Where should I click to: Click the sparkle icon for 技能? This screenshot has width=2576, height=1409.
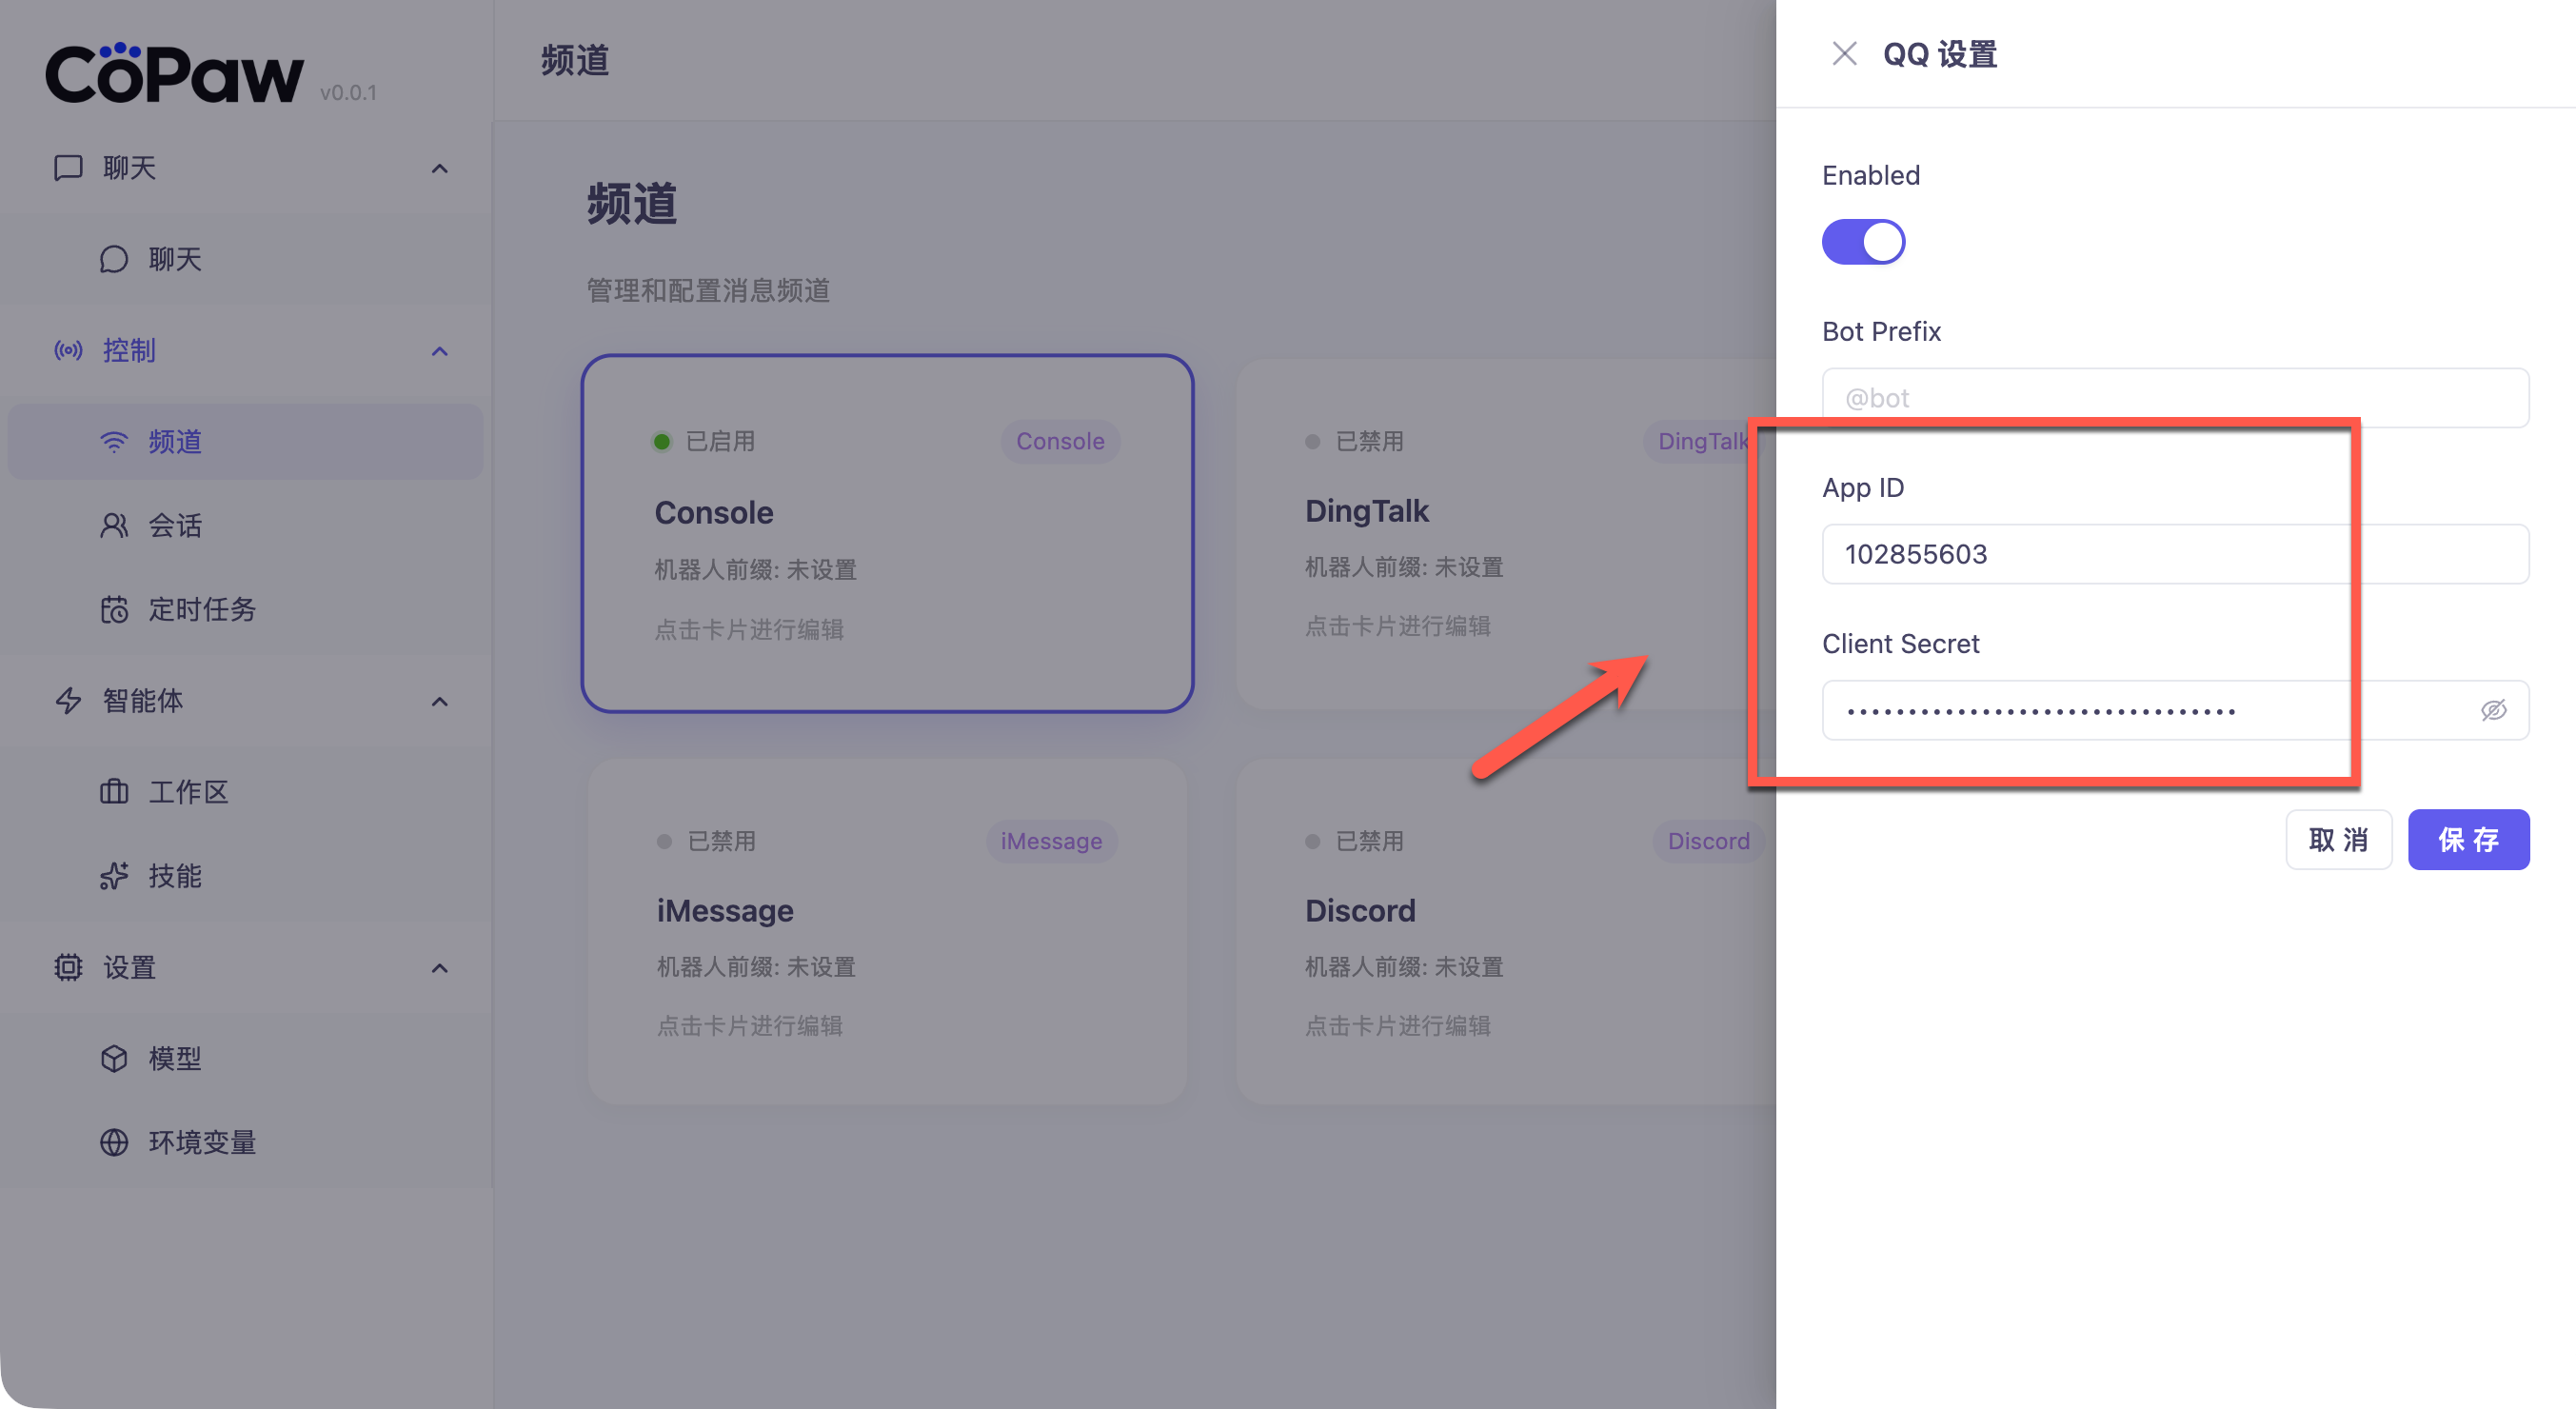(x=114, y=876)
